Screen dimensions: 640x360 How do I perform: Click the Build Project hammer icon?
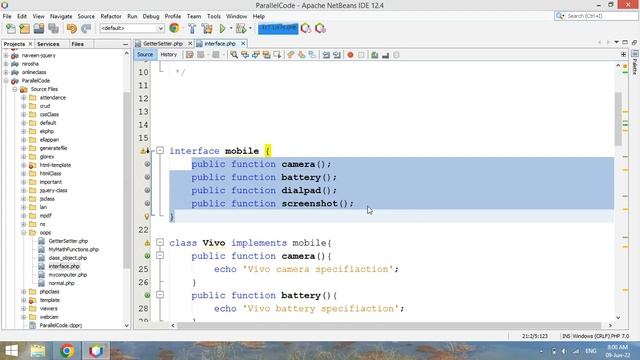coord(192,29)
